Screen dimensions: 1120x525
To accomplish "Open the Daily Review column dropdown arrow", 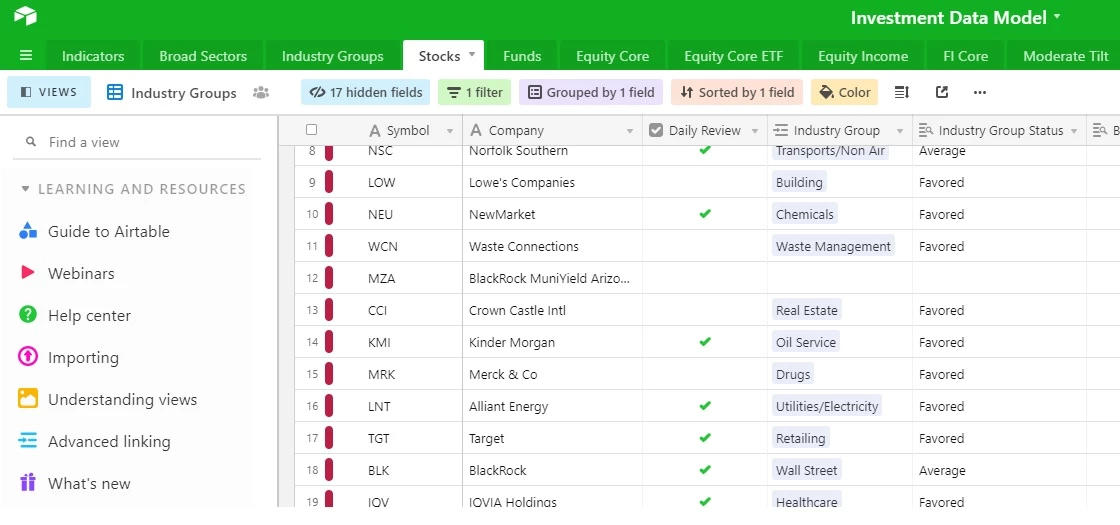I will (x=755, y=131).
